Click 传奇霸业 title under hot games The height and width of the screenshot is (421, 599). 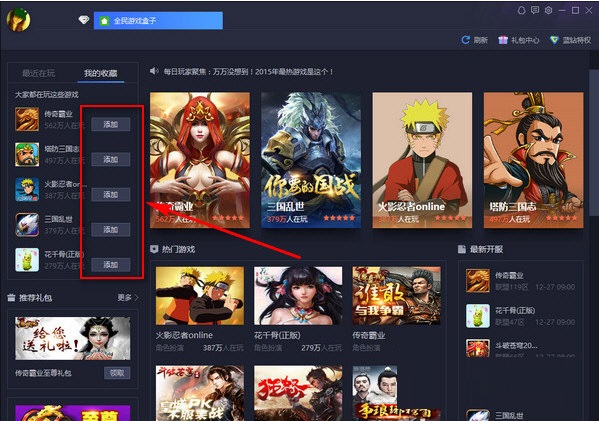point(369,335)
